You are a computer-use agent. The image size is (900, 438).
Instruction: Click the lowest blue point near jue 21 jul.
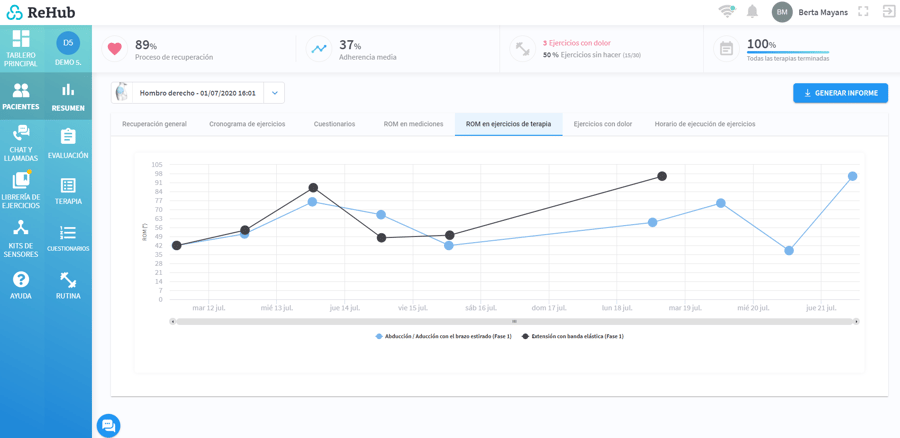click(789, 251)
